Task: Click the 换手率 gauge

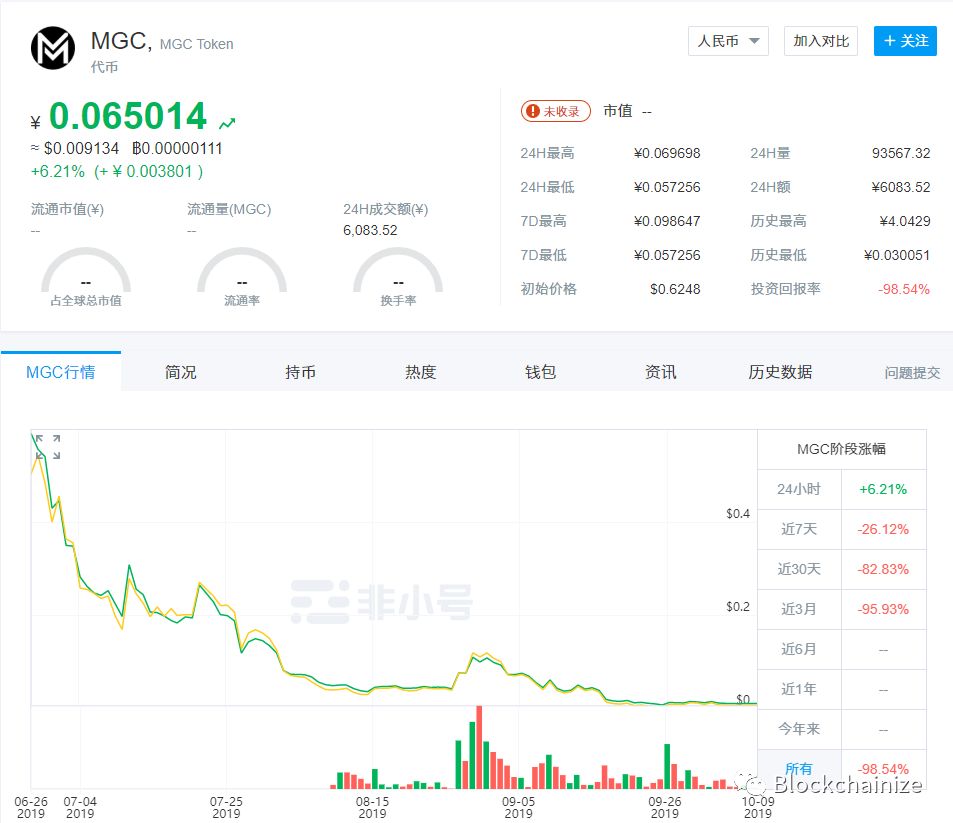Action: pyautogui.click(x=398, y=277)
